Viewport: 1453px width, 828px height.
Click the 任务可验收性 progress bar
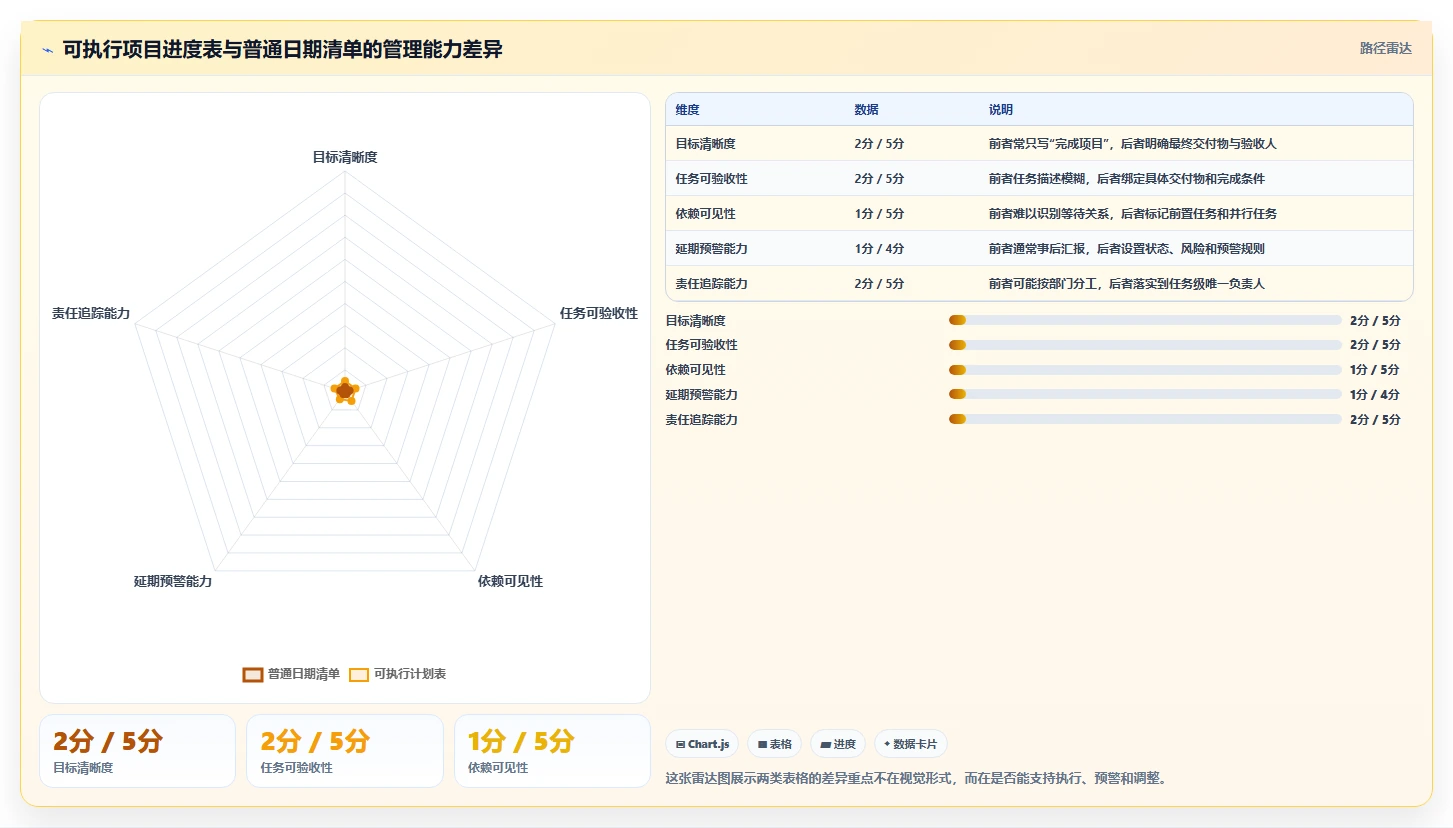[1145, 345]
